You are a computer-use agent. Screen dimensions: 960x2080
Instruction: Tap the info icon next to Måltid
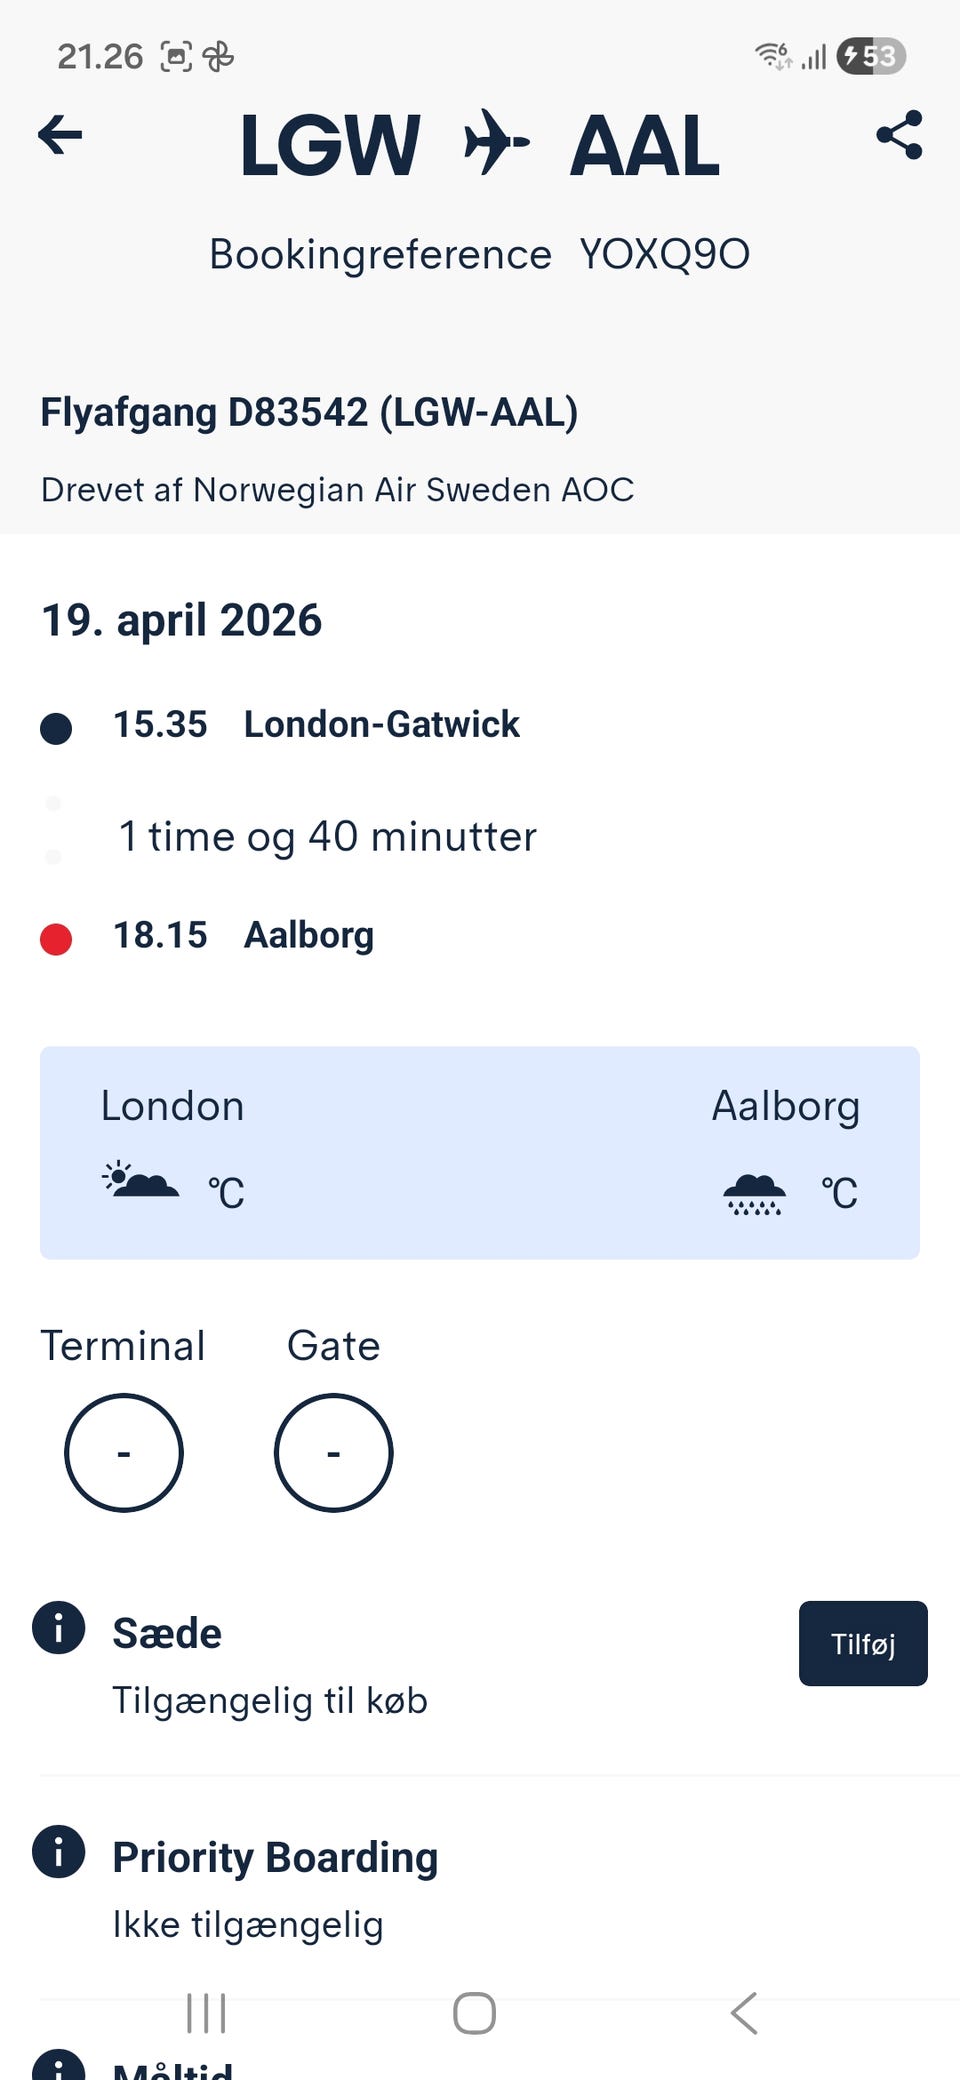[58, 2066]
